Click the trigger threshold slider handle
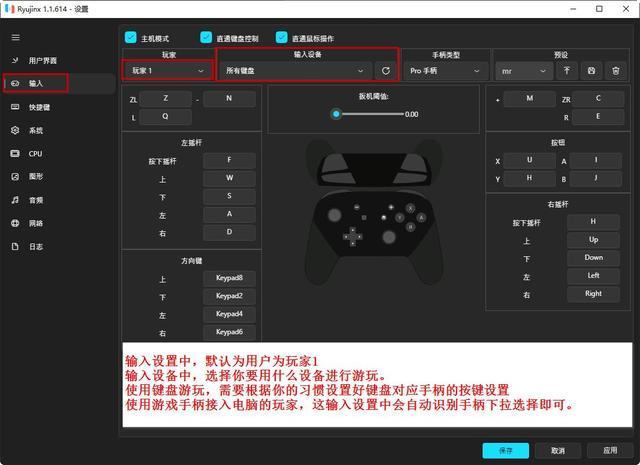 [x=336, y=114]
